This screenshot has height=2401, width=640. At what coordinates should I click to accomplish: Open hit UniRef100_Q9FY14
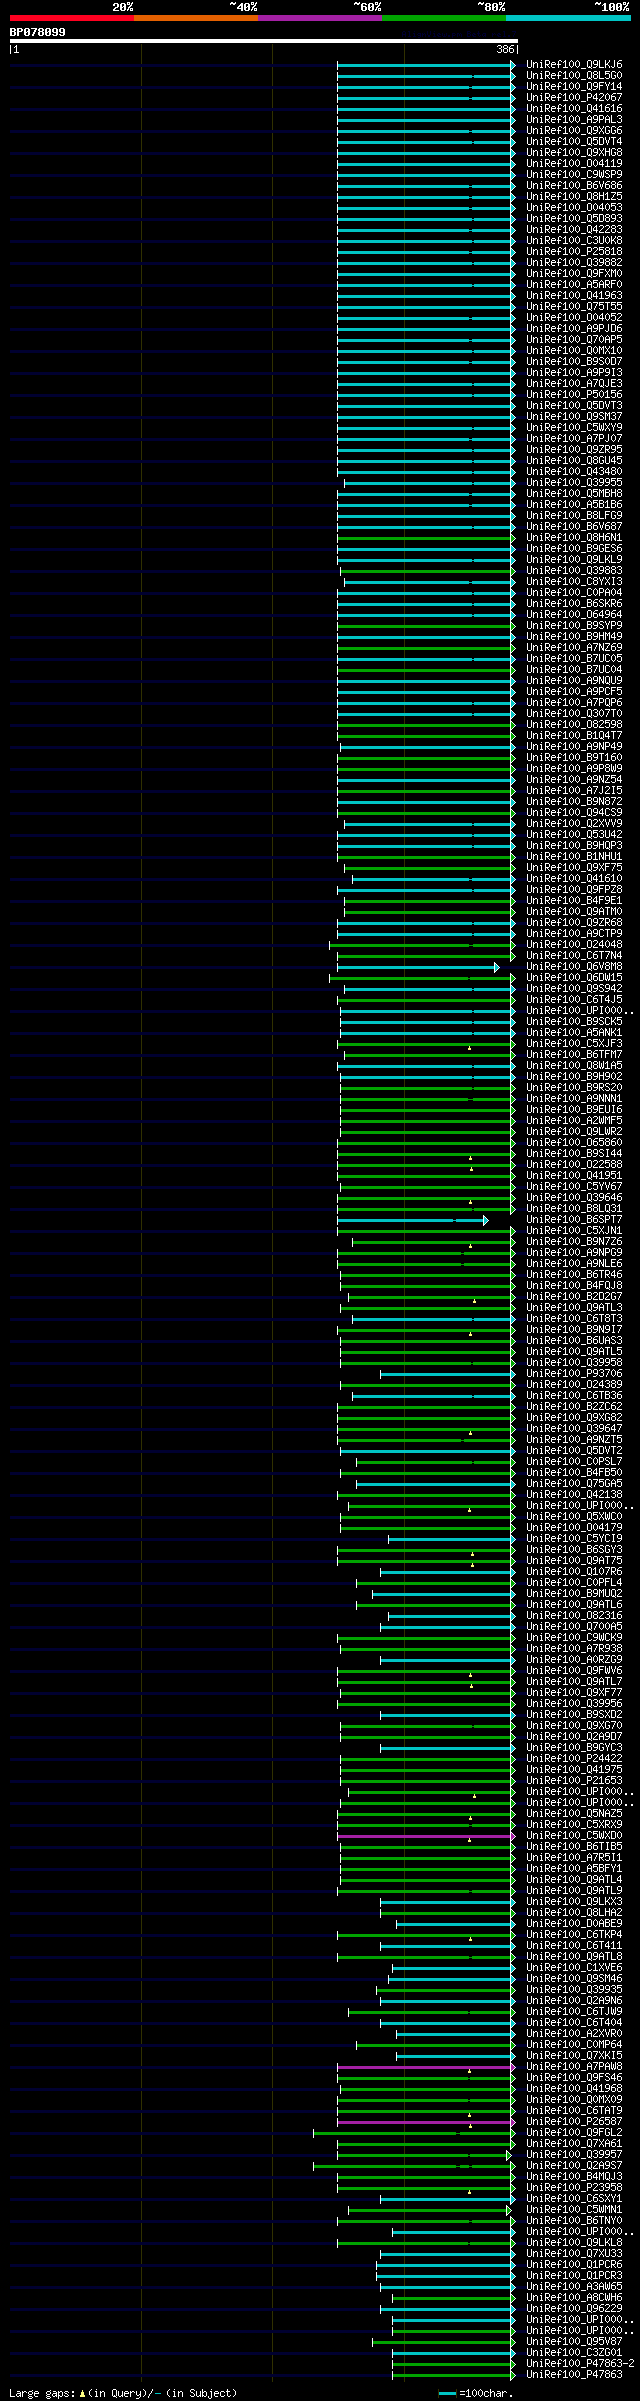tap(574, 86)
